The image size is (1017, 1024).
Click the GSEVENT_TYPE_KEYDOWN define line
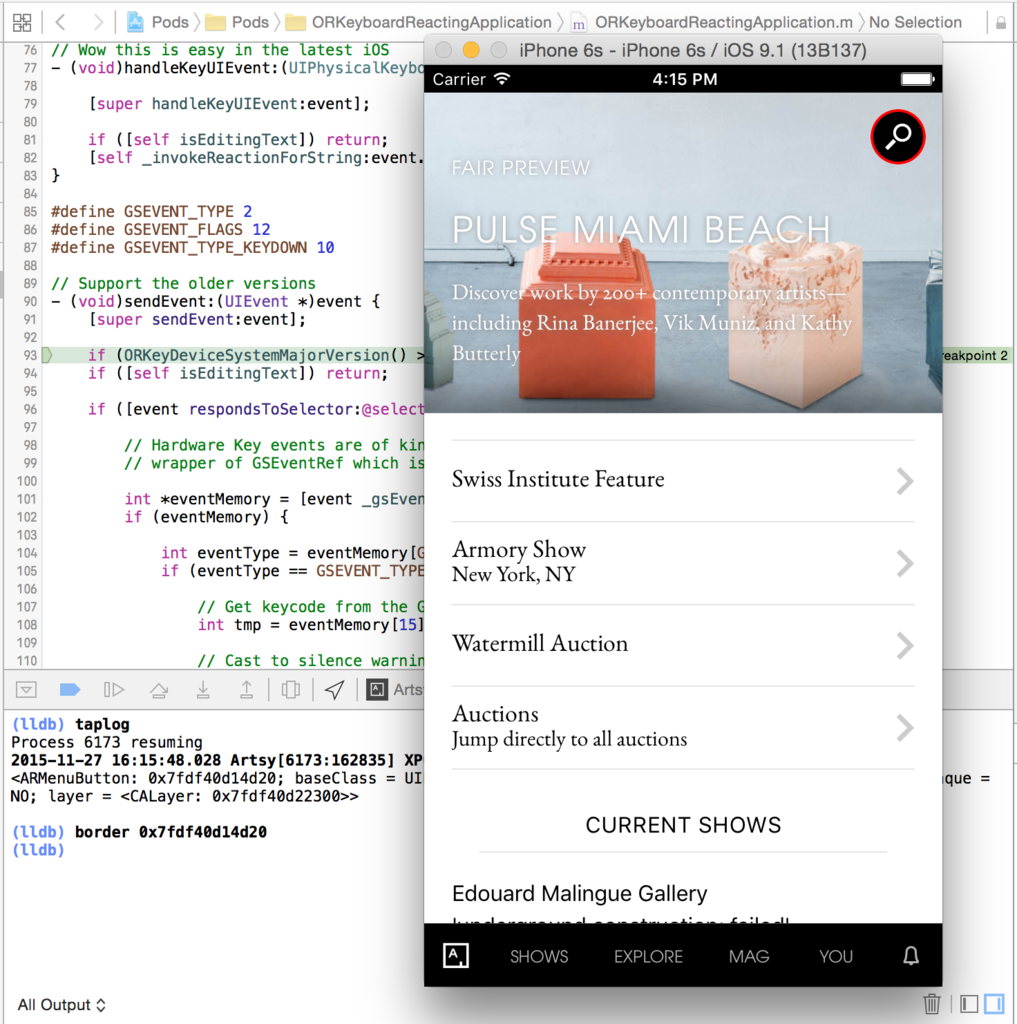point(193,248)
